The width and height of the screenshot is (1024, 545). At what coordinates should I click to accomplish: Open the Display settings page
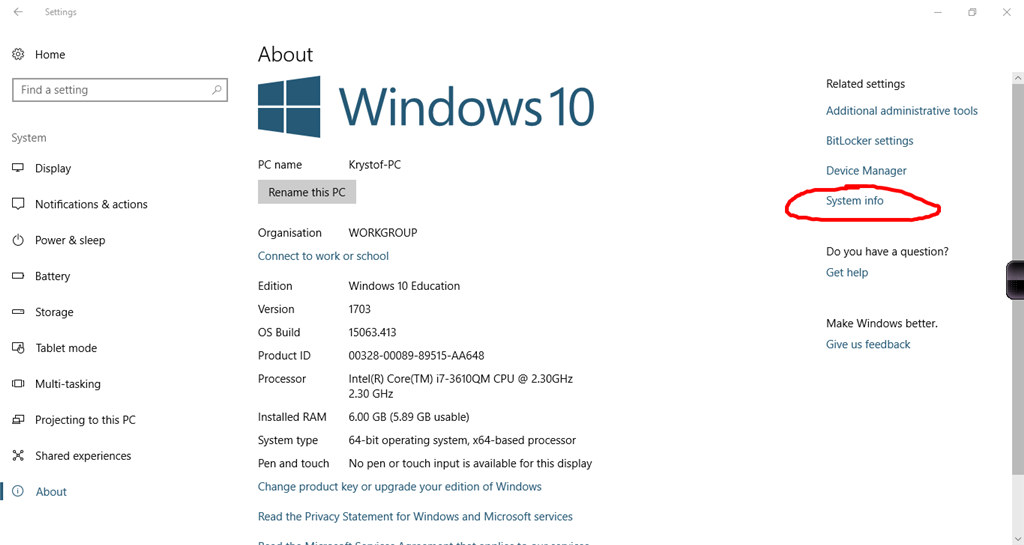coord(53,168)
